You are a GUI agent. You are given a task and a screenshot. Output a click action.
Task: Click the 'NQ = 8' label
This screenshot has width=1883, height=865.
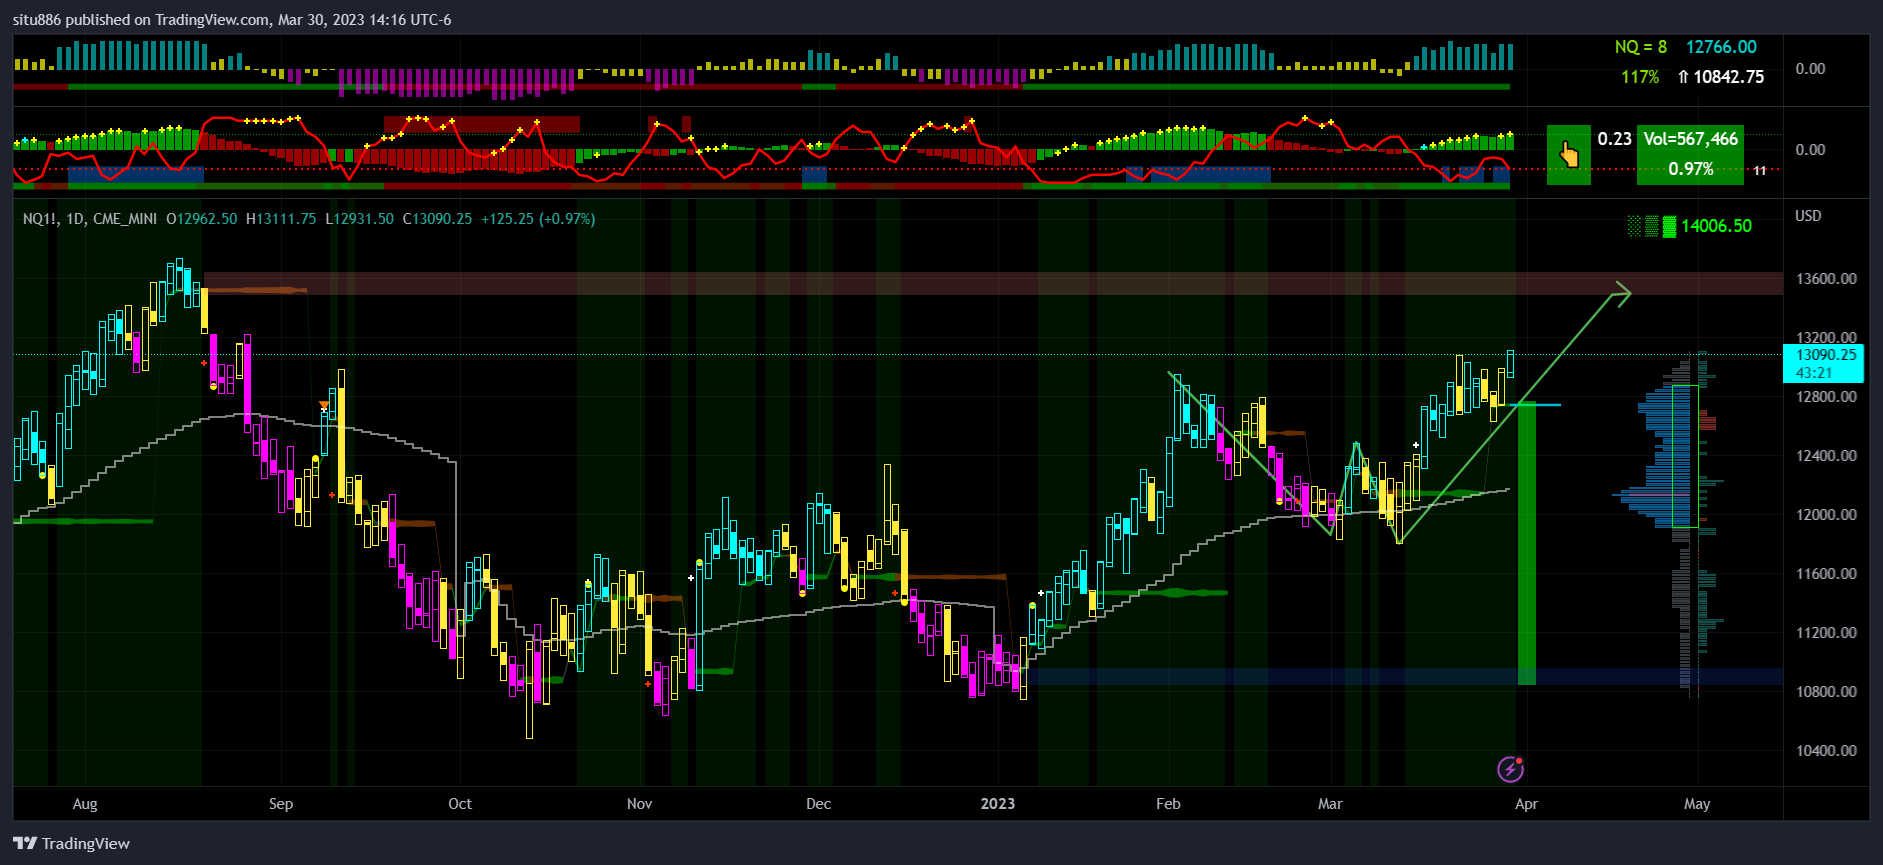tap(1640, 47)
